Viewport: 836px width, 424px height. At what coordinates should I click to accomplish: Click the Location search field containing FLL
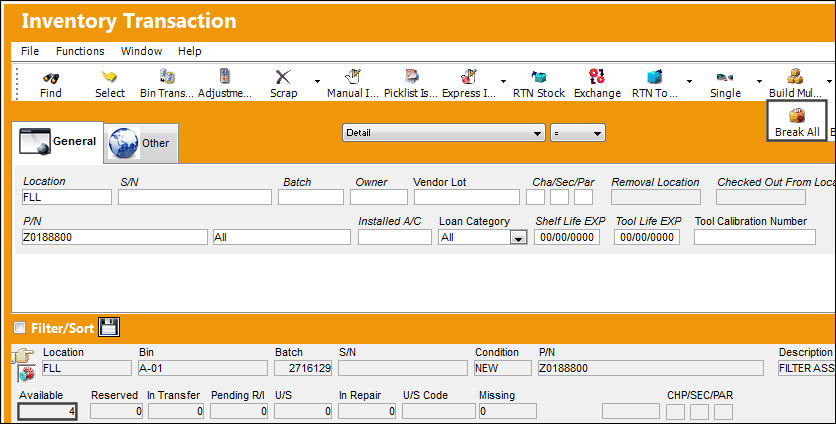[67, 197]
